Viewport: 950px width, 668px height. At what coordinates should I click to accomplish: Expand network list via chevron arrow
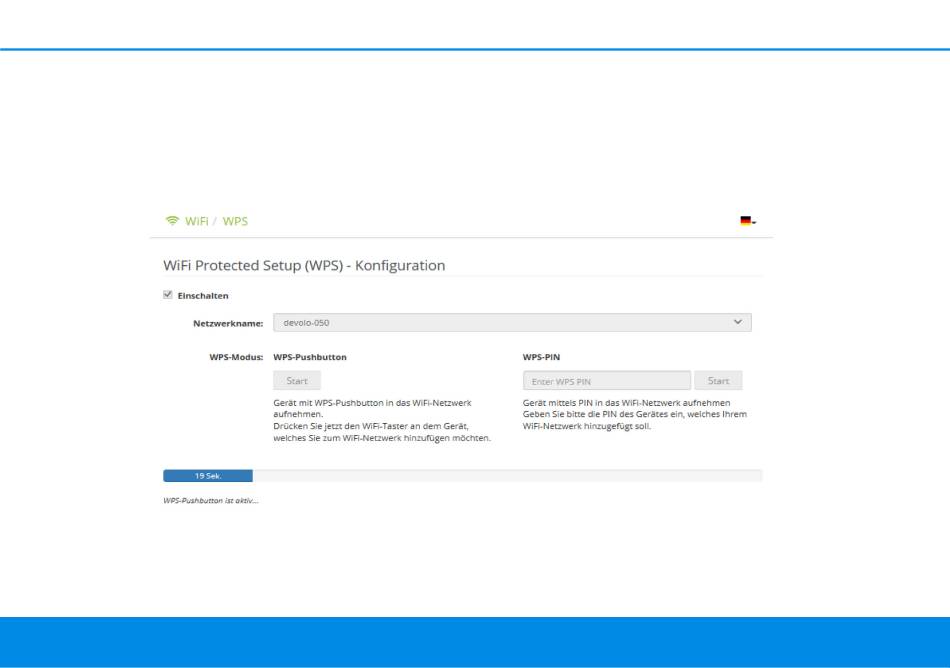738,322
